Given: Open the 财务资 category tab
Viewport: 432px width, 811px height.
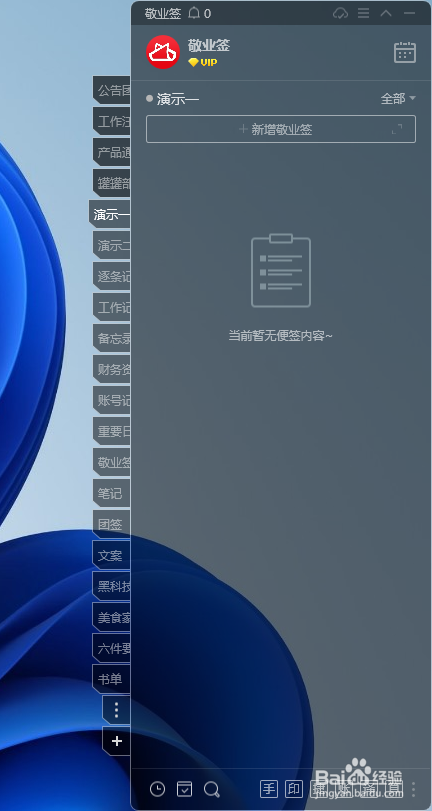Looking at the screenshot, I should click(x=112, y=370).
